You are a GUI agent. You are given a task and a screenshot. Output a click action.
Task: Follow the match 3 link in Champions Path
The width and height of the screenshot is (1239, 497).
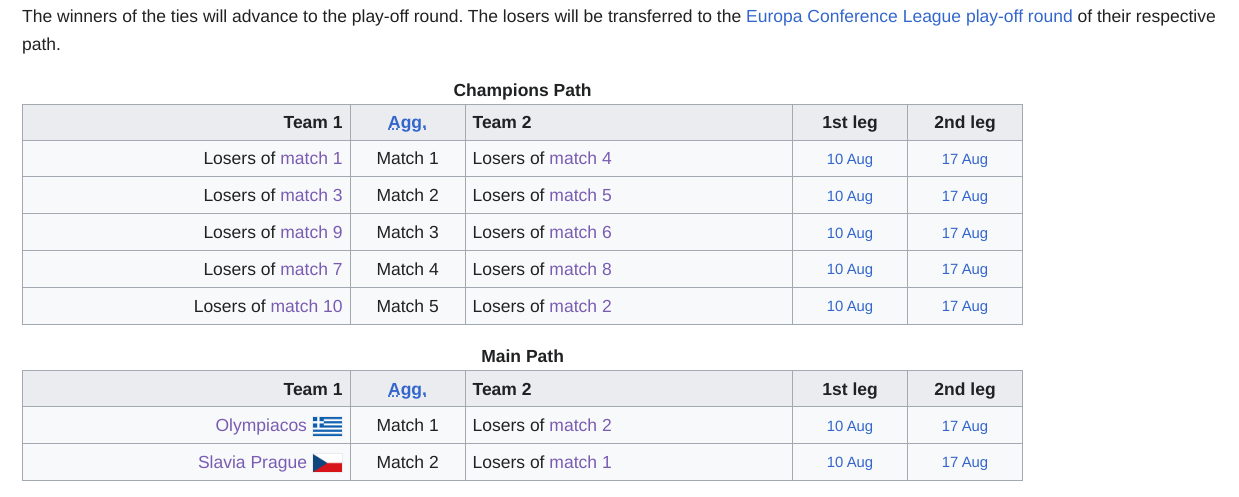coord(311,195)
